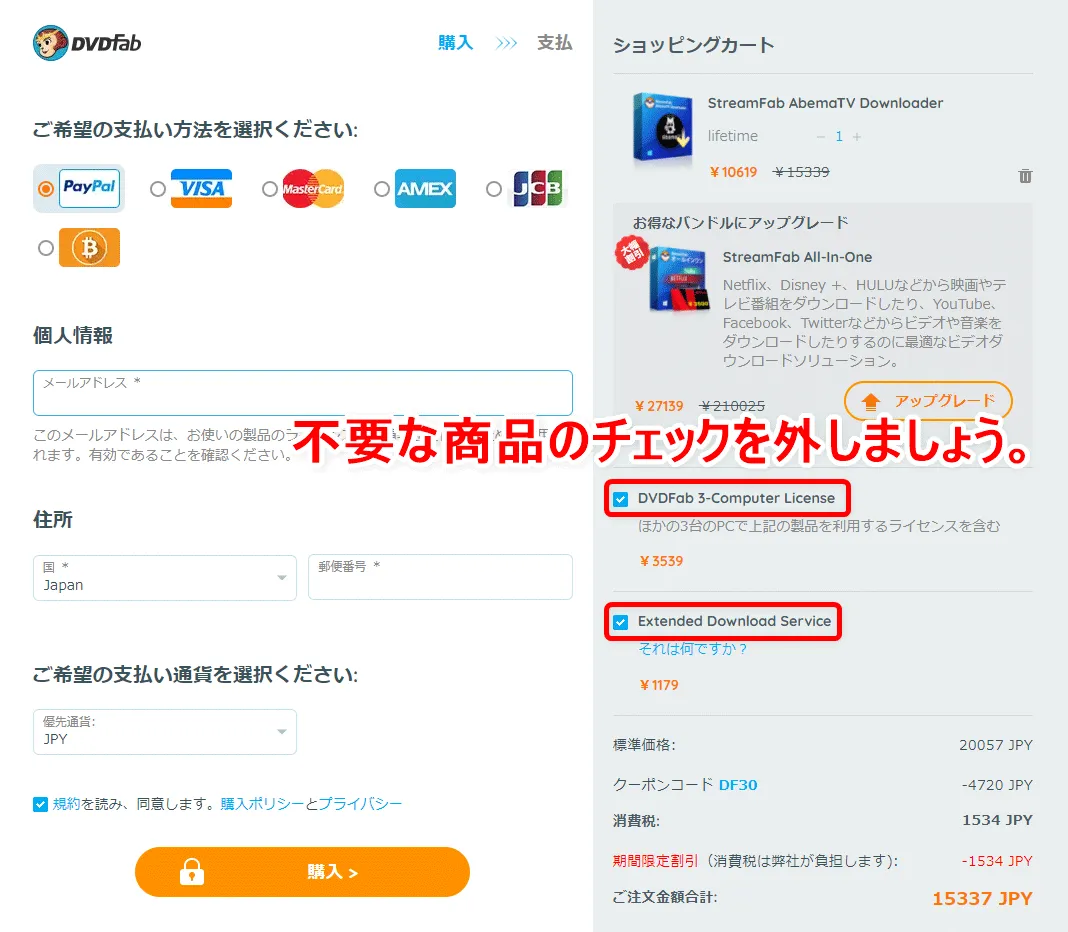
Task: Click StreamFab AbemaTV Downloader product thumbnail
Action: (662, 128)
